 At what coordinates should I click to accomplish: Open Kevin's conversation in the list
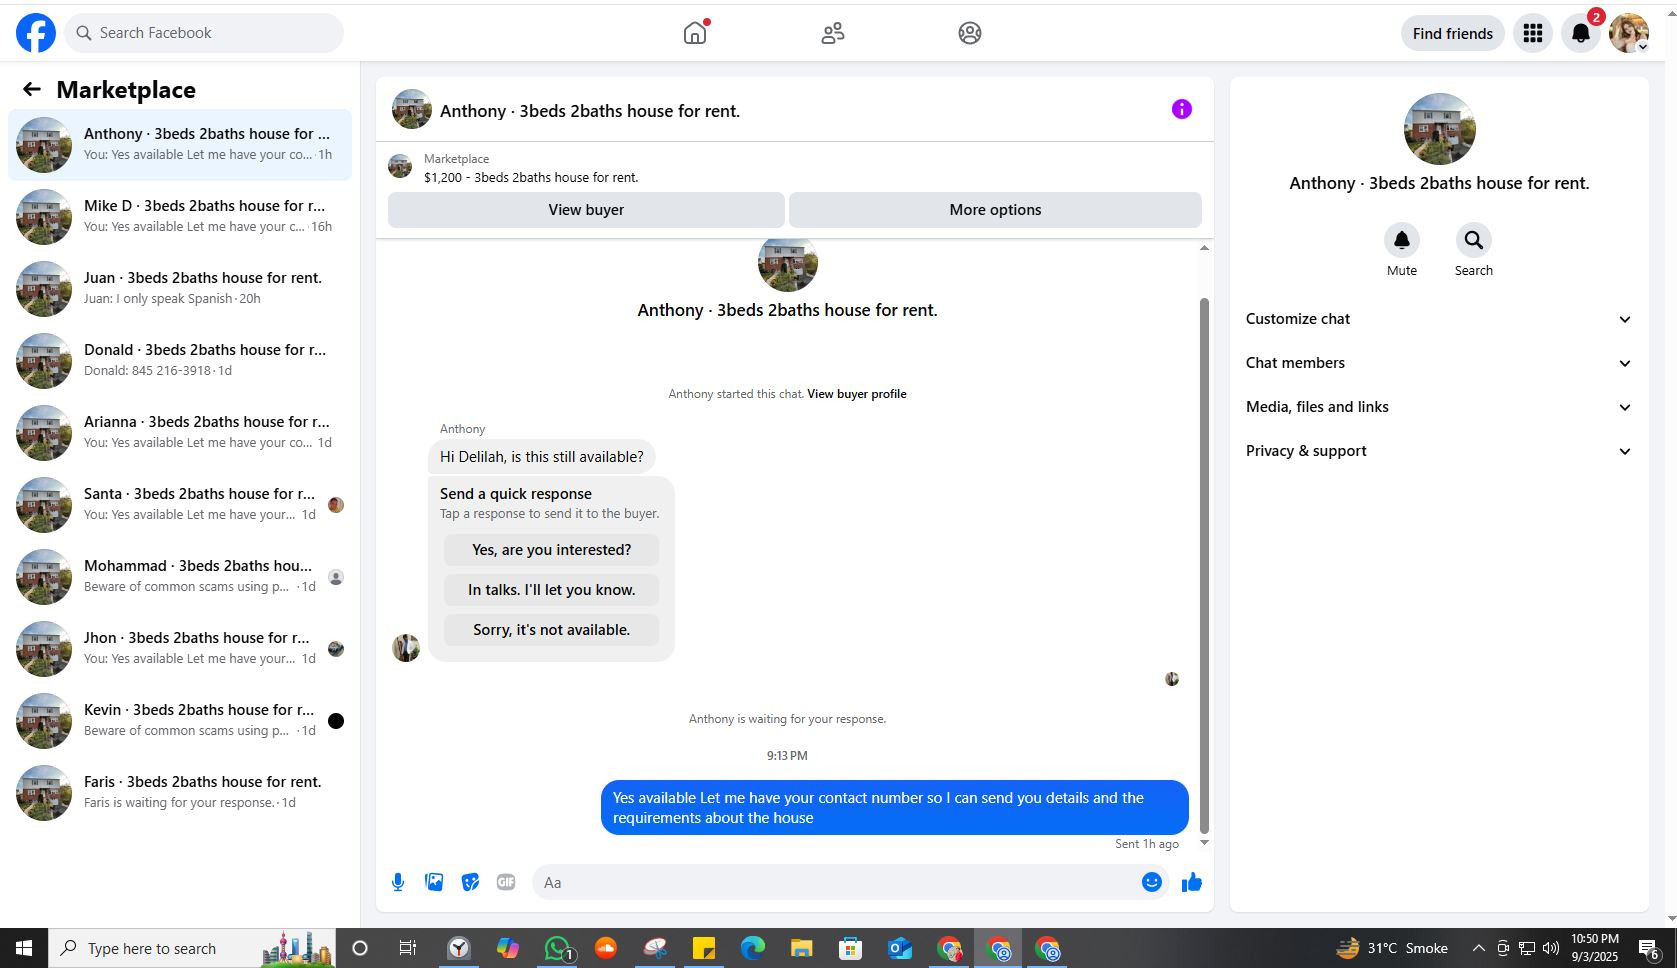(x=180, y=721)
